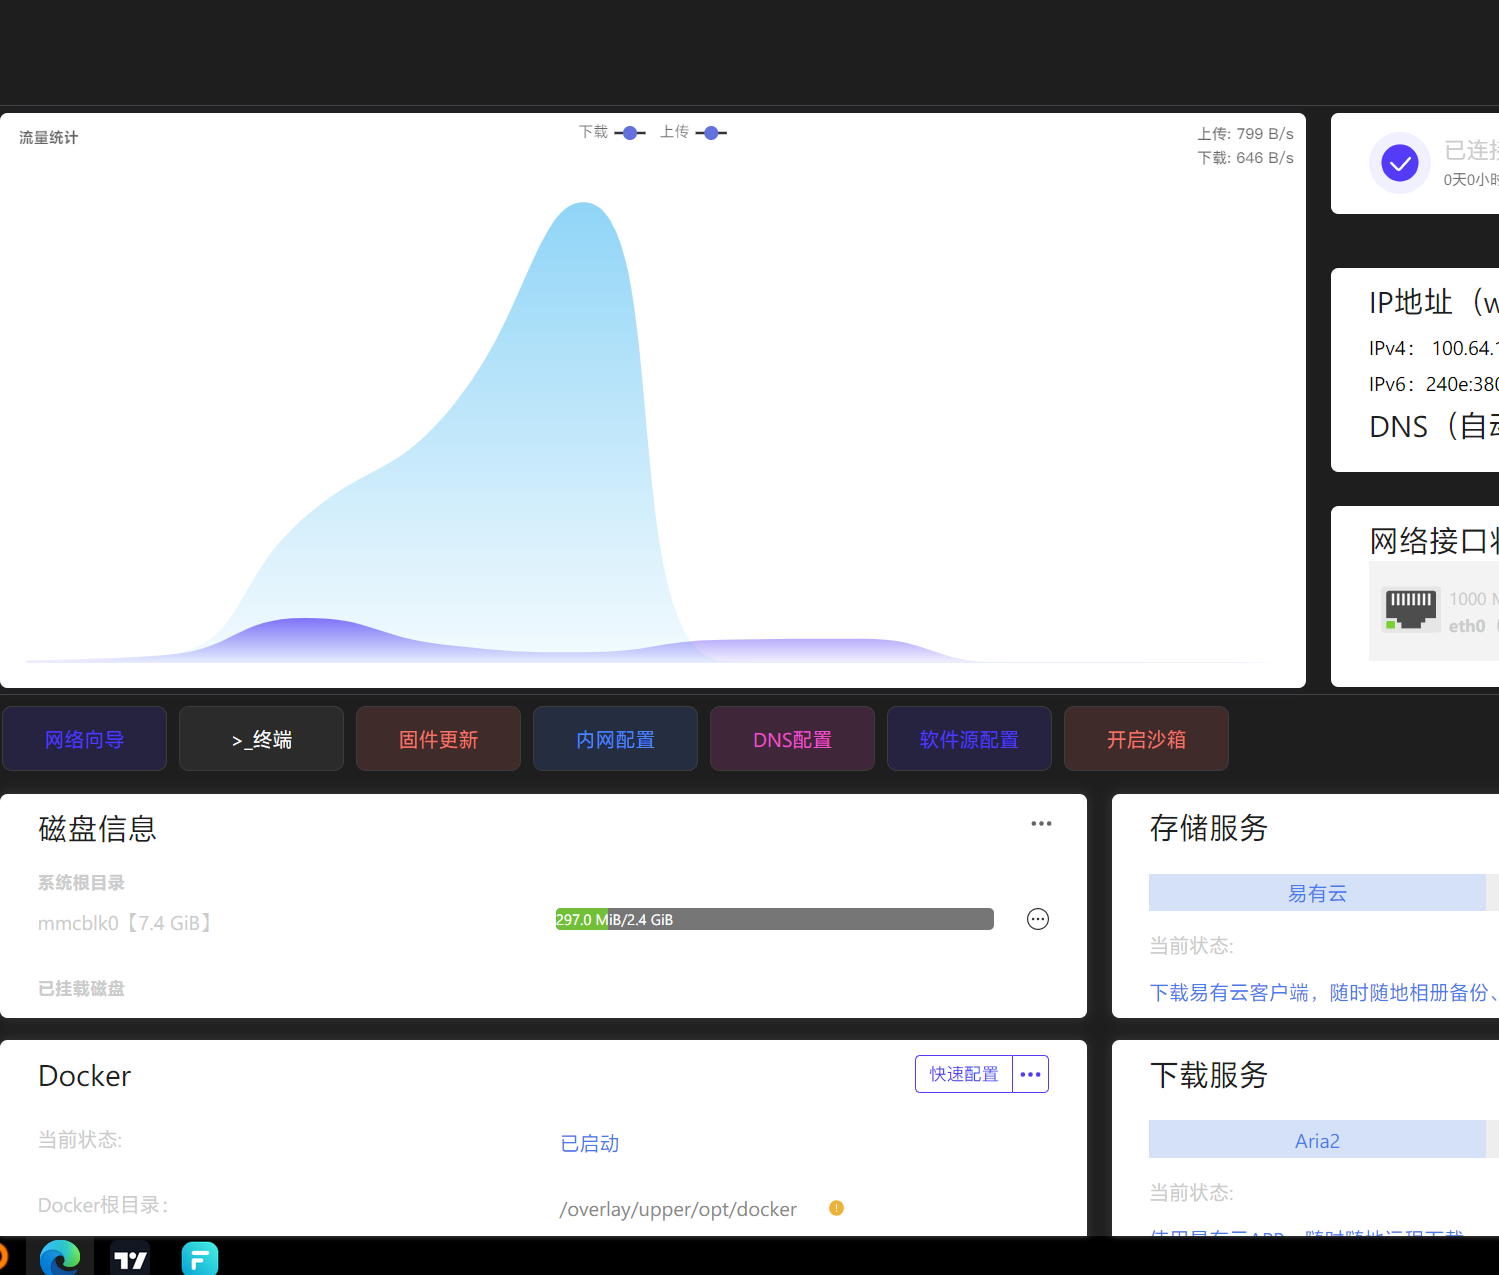Open the mmcblk0 disk circular options icon
This screenshot has width=1499, height=1275.
[1038, 919]
